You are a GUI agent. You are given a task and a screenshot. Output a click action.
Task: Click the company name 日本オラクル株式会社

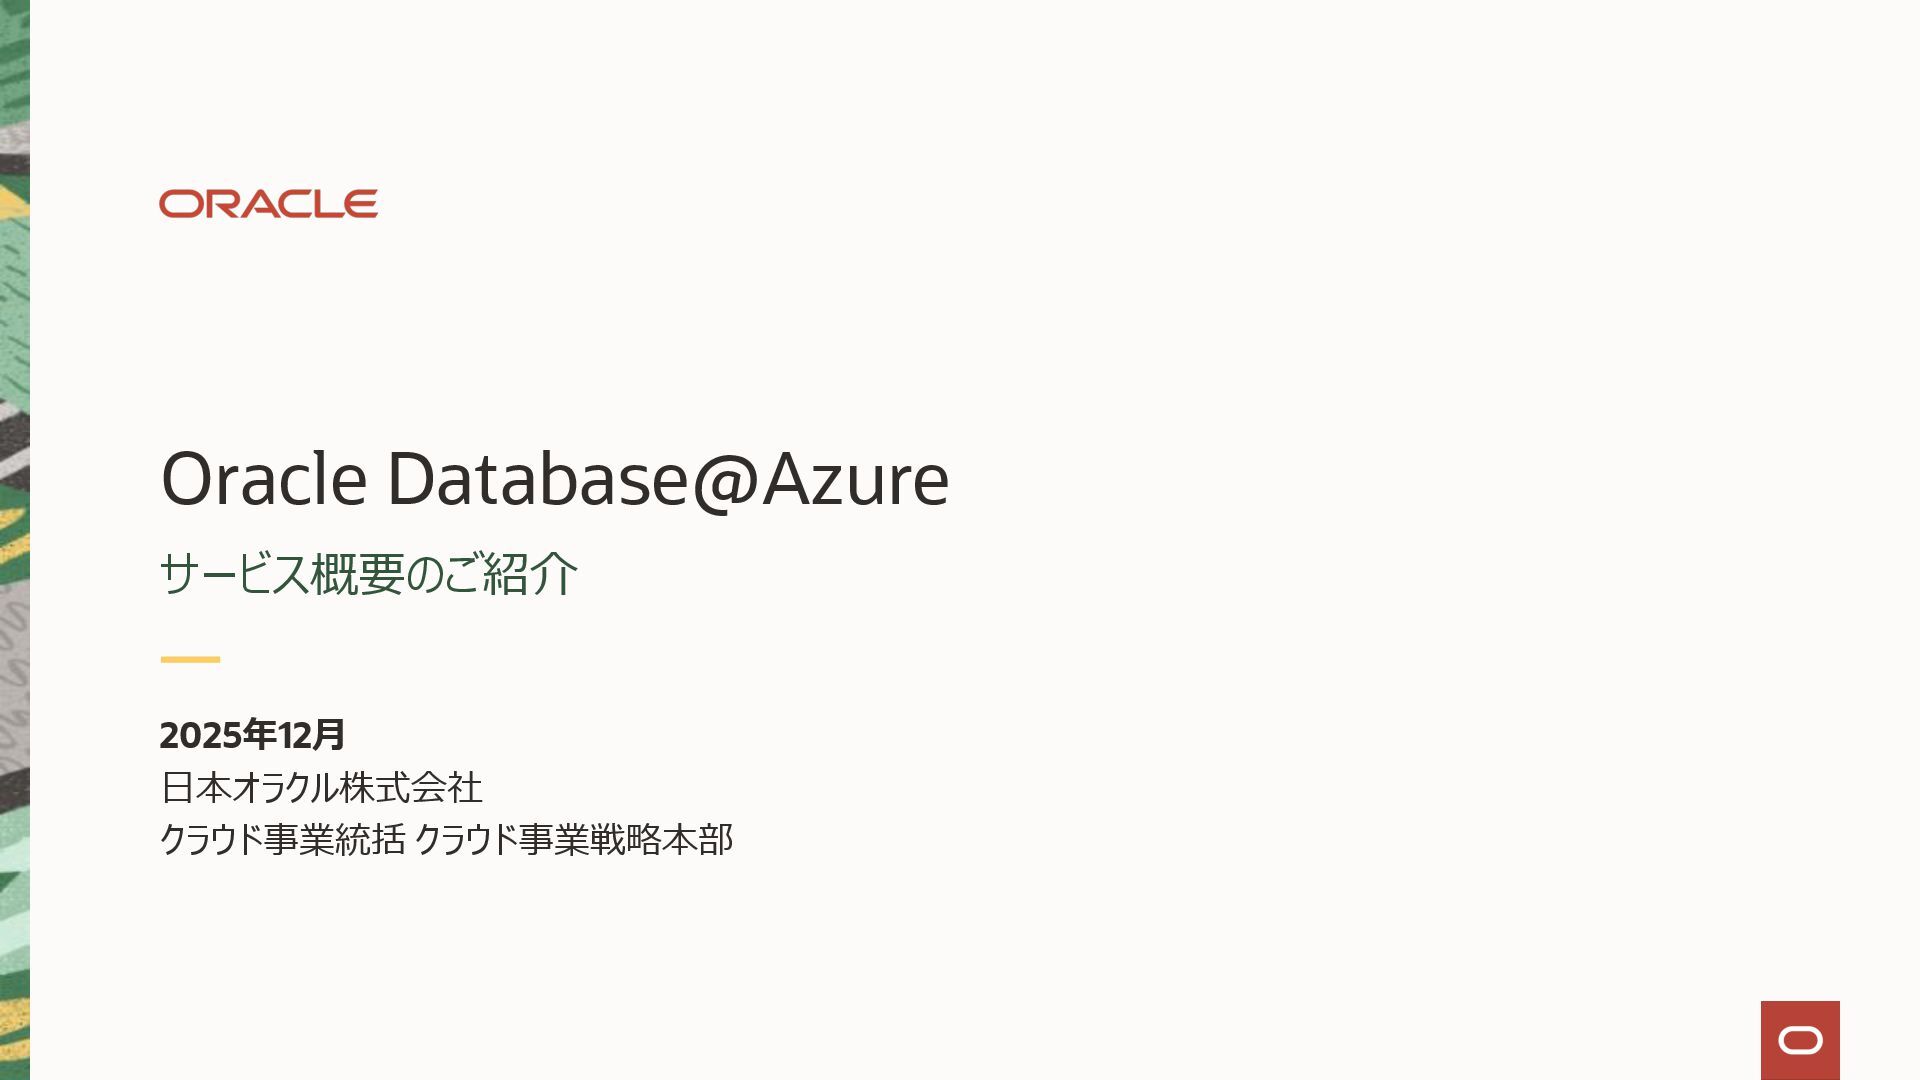coord(321,788)
